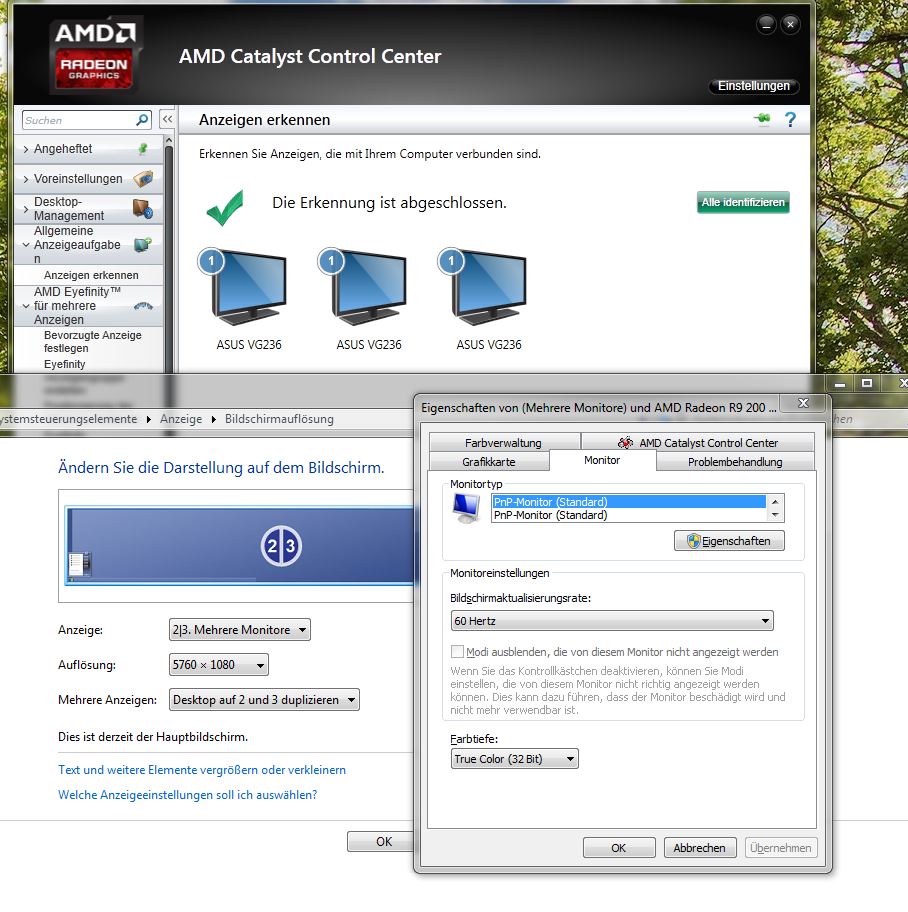Open 'Text und weitere Elemente vergrößern' link

(x=202, y=770)
